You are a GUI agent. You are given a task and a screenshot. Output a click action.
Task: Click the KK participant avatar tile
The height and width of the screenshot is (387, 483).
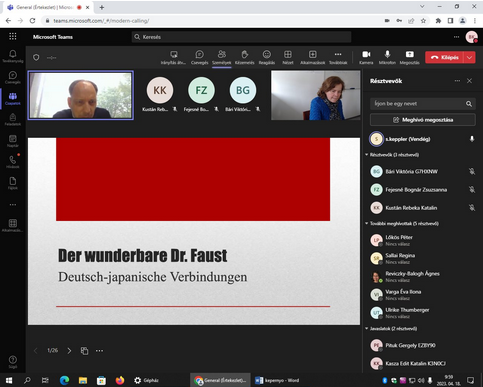160,90
